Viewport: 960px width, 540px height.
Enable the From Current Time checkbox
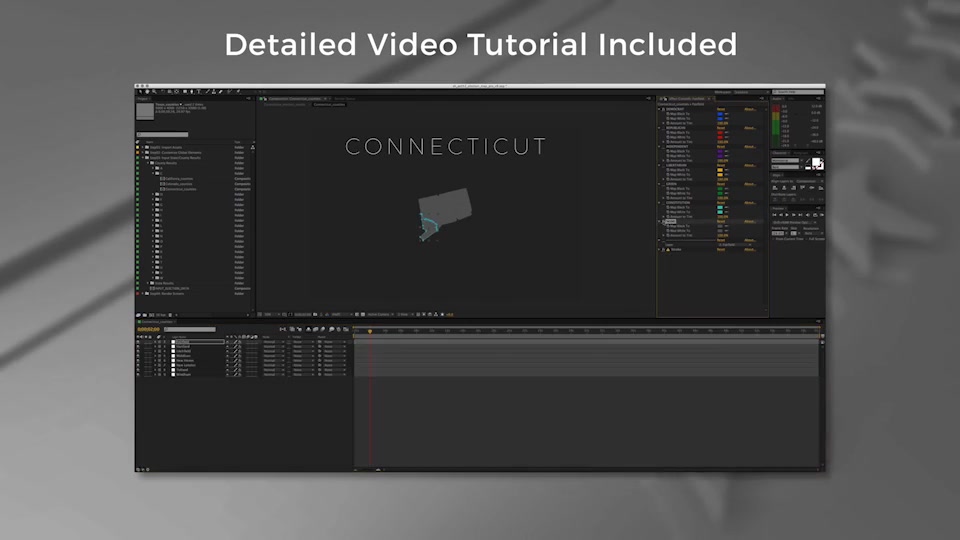tap(773, 239)
